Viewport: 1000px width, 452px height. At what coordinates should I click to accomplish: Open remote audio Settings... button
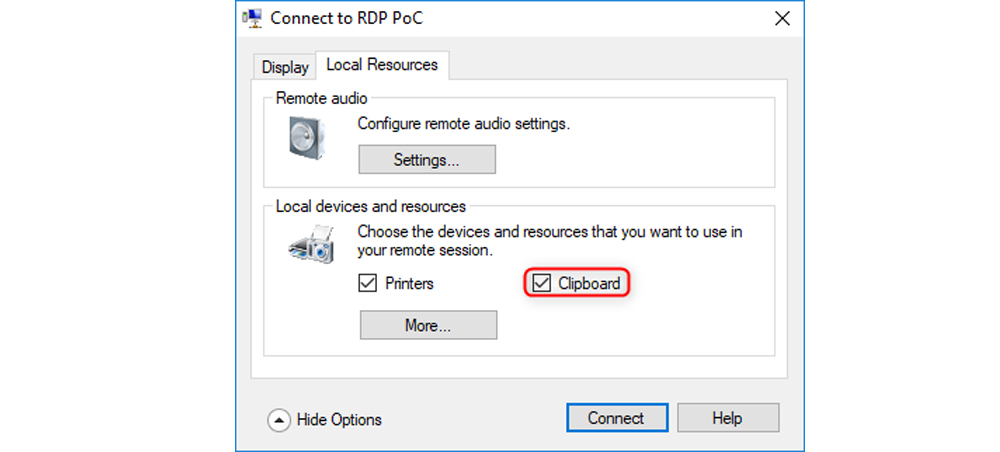pyautogui.click(x=427, y=159)
